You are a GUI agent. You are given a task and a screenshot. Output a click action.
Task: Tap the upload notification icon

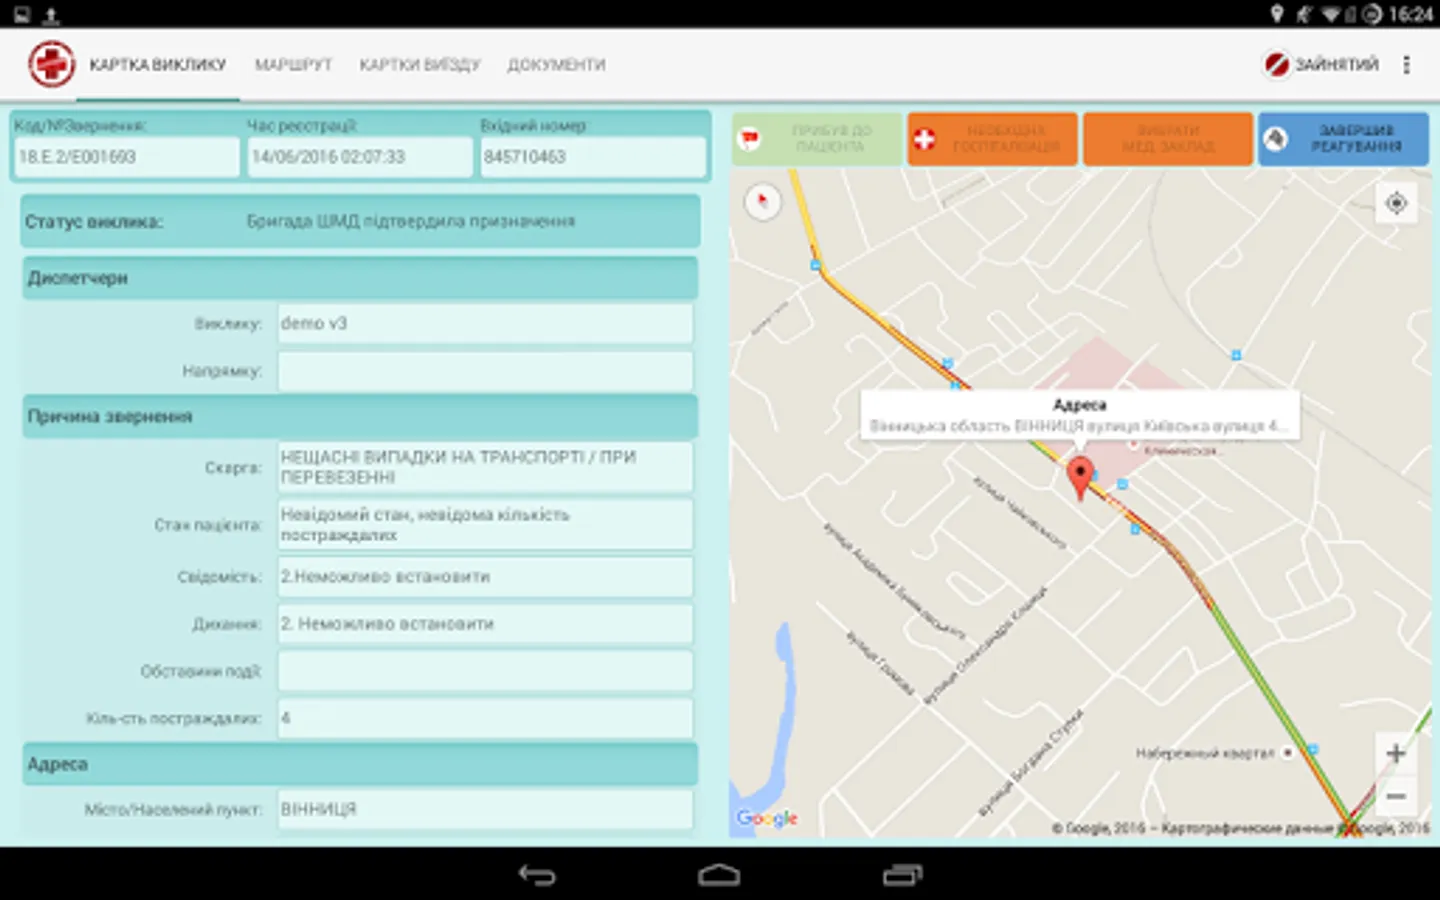[x=51, y=15]
